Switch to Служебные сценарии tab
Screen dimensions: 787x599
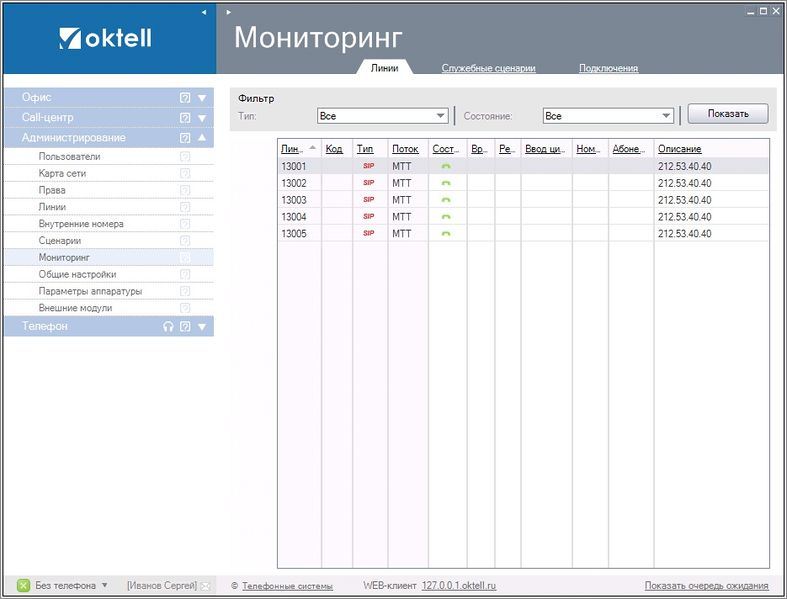[x=488, y=68]
